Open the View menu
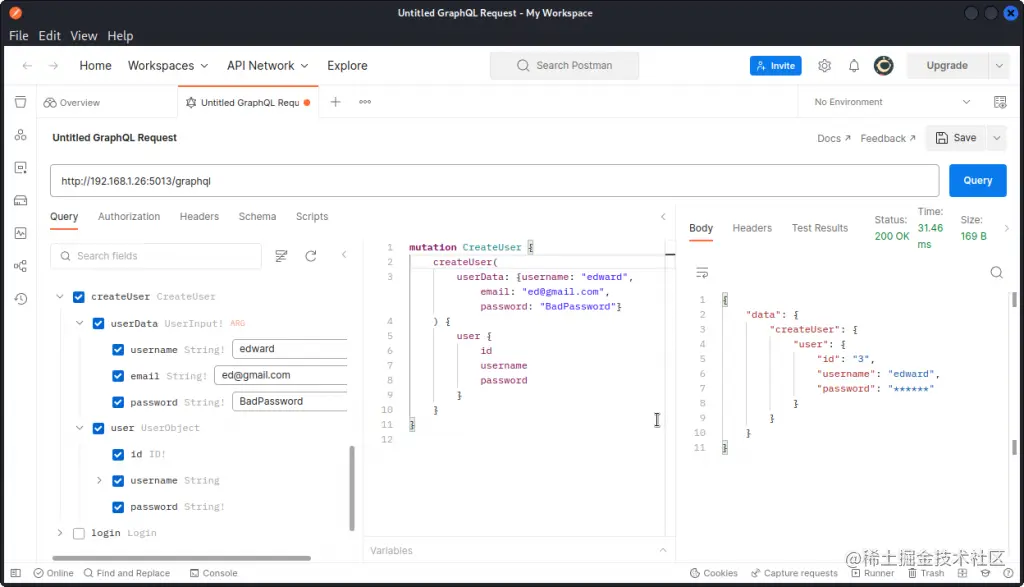 click(84, 36)
